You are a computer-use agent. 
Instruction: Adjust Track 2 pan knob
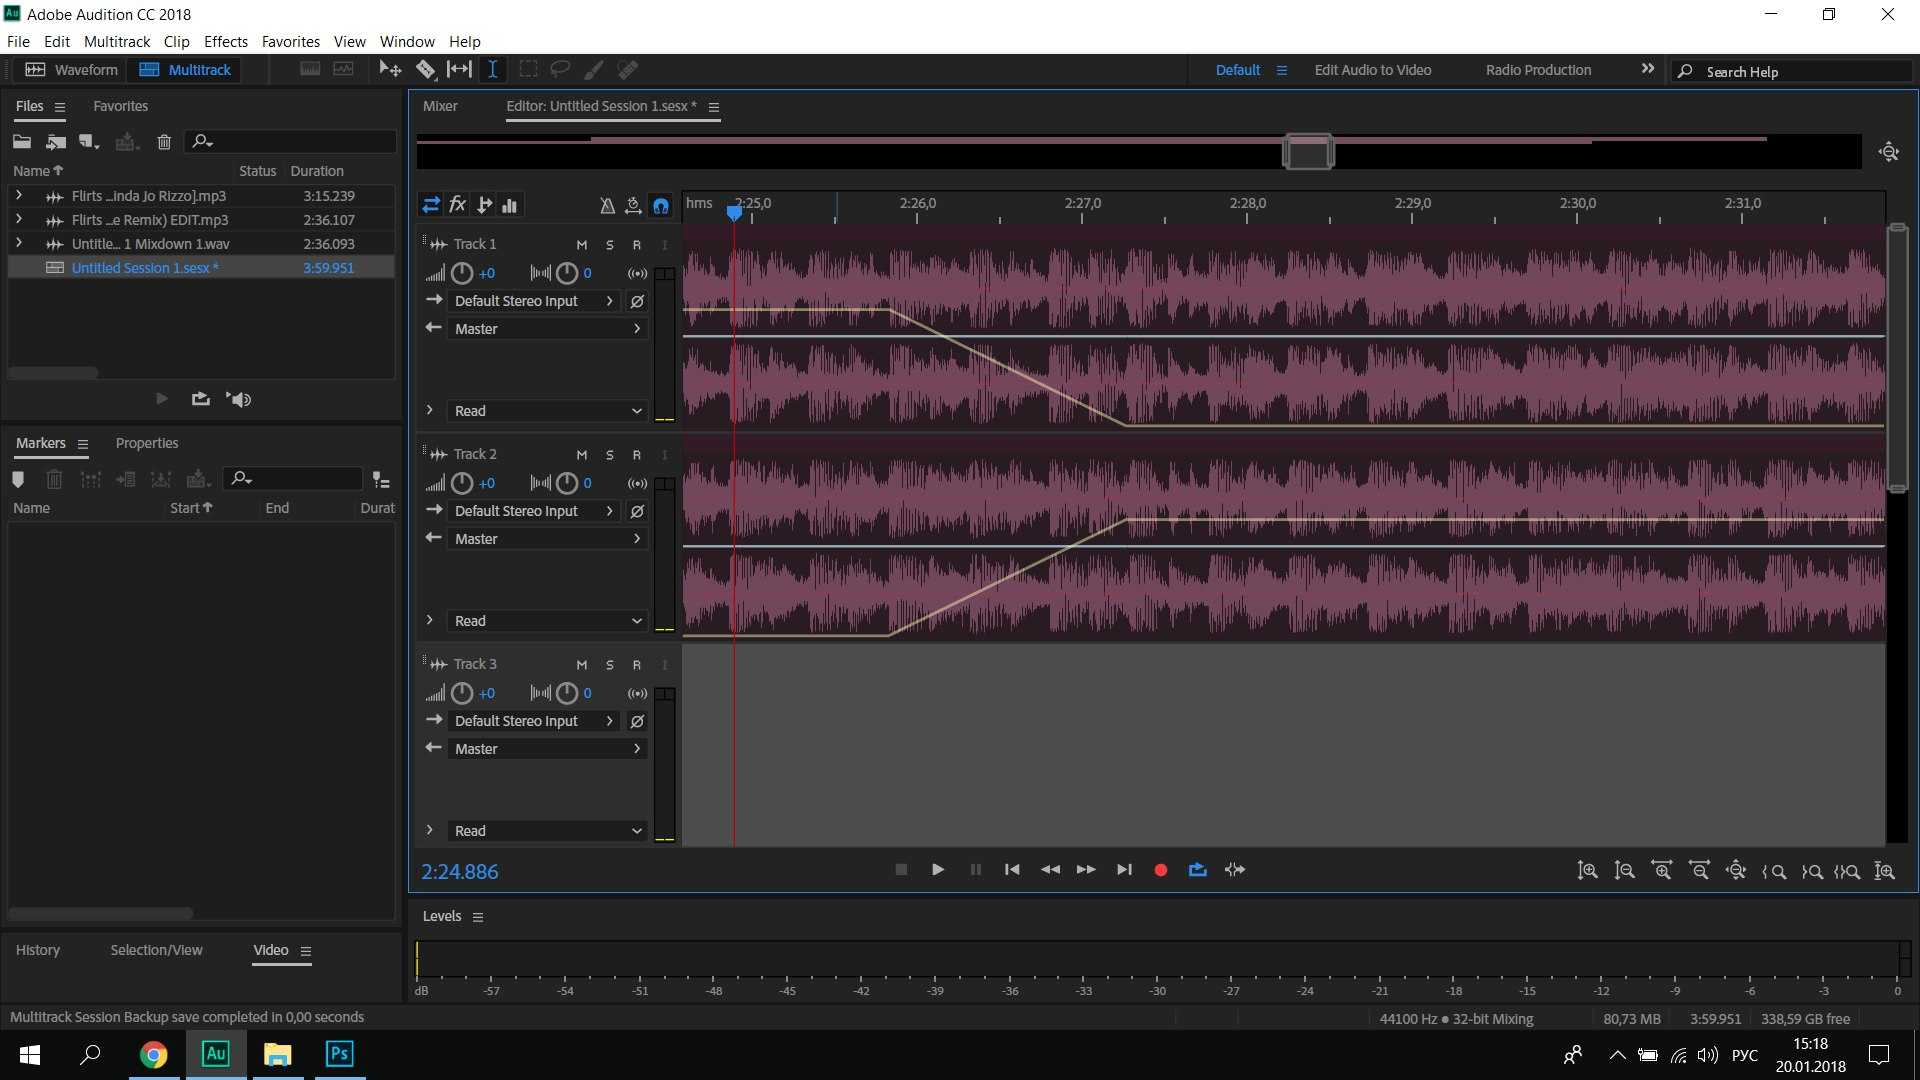tap(567, 483)
